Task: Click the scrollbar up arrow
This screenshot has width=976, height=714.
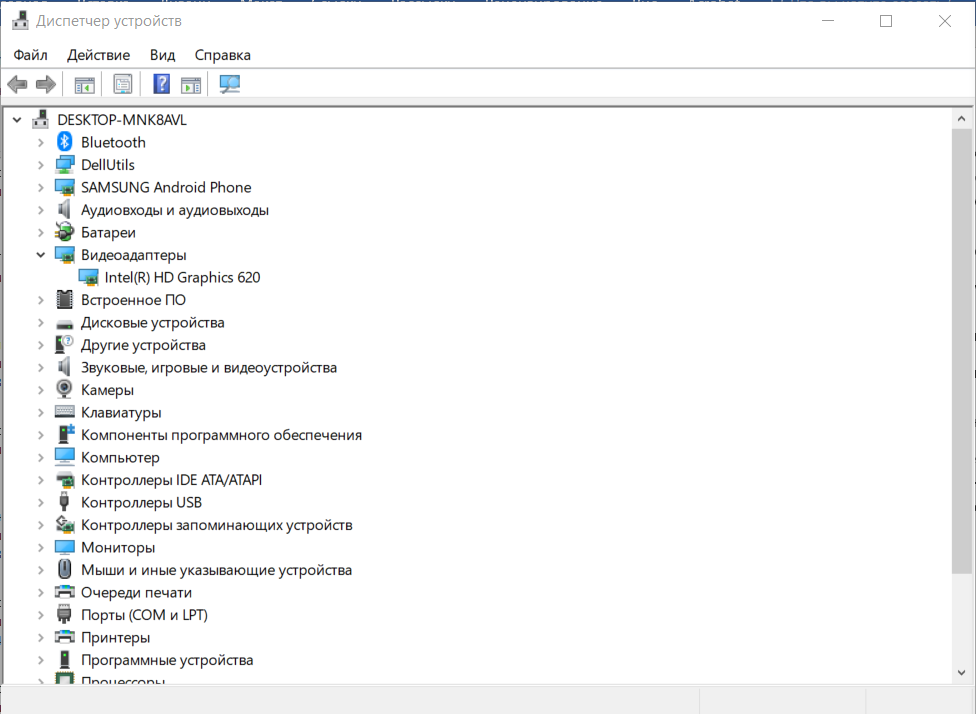Action: tap(962, 118)
